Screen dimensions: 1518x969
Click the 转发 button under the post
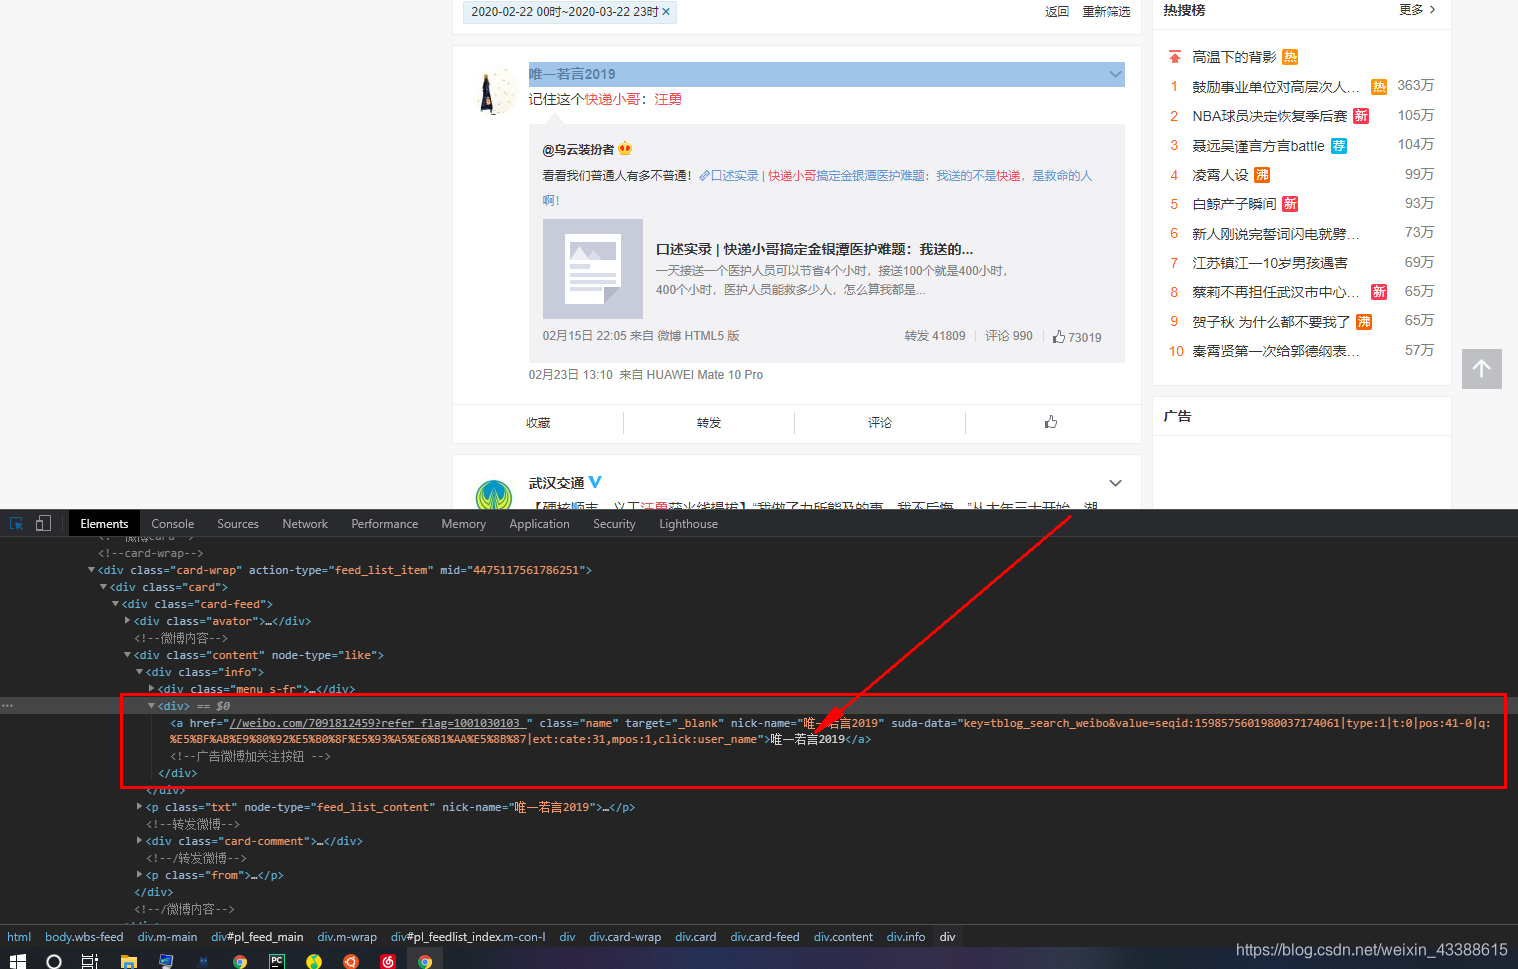click(x=709, y=423)
